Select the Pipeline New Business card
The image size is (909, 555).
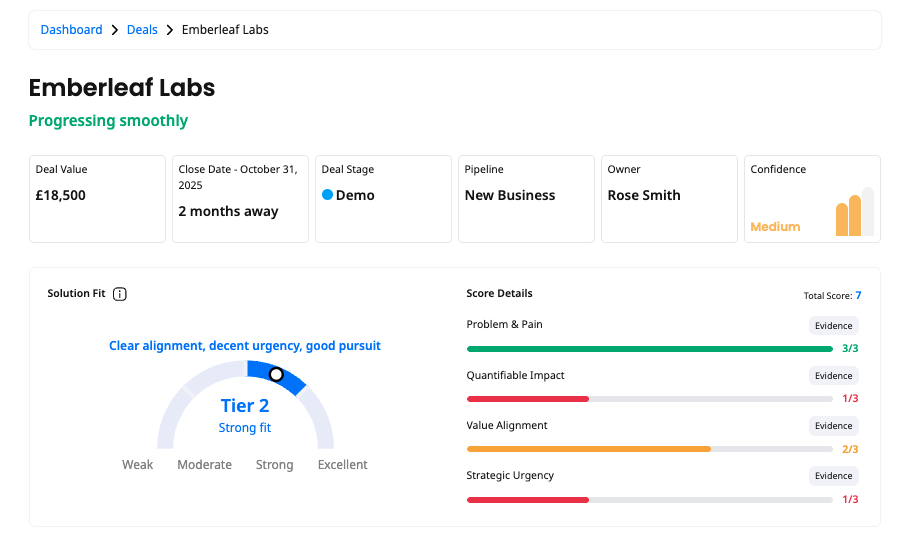coord(526,199)
